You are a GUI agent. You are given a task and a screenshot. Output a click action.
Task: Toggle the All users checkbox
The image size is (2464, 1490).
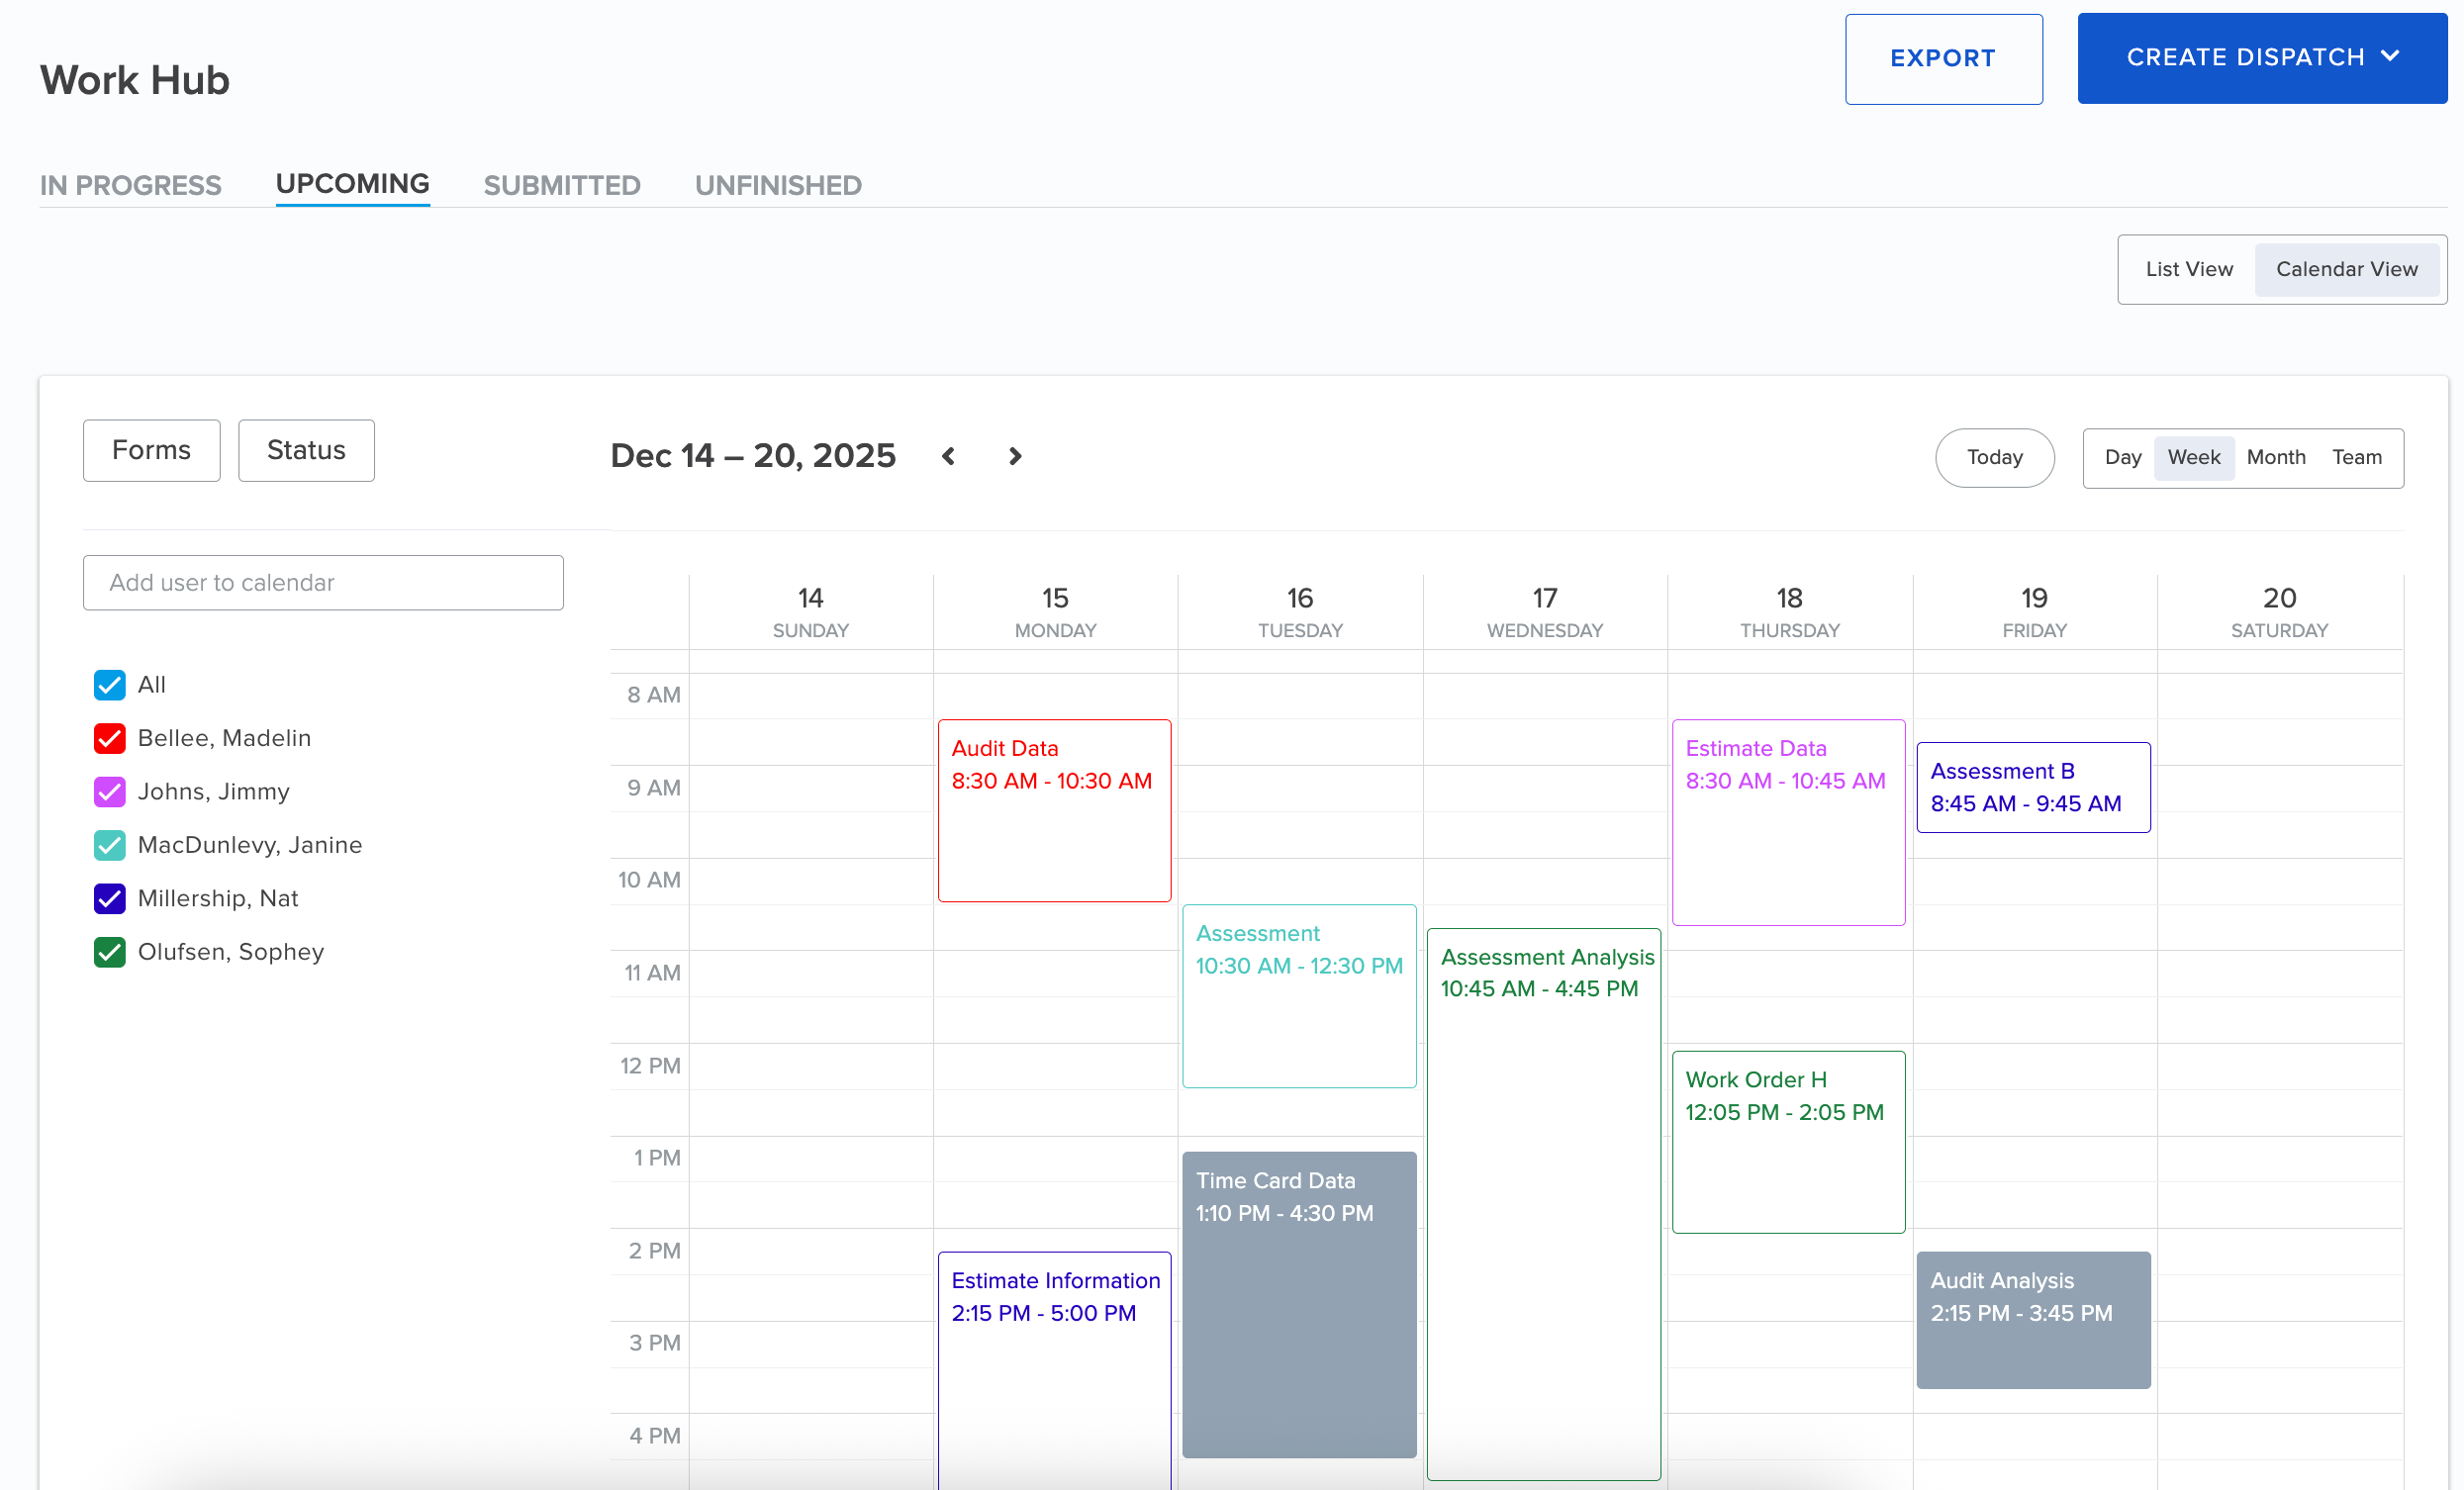pos(109,685)
